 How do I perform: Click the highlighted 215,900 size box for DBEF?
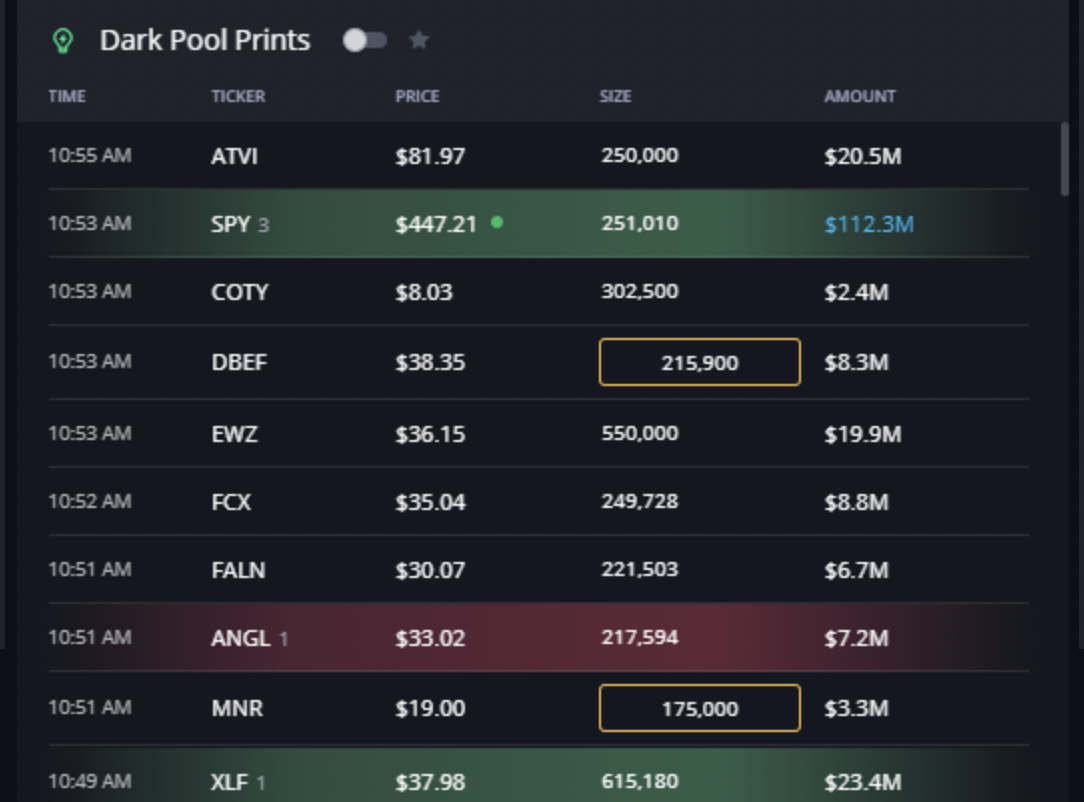[698, 362]
